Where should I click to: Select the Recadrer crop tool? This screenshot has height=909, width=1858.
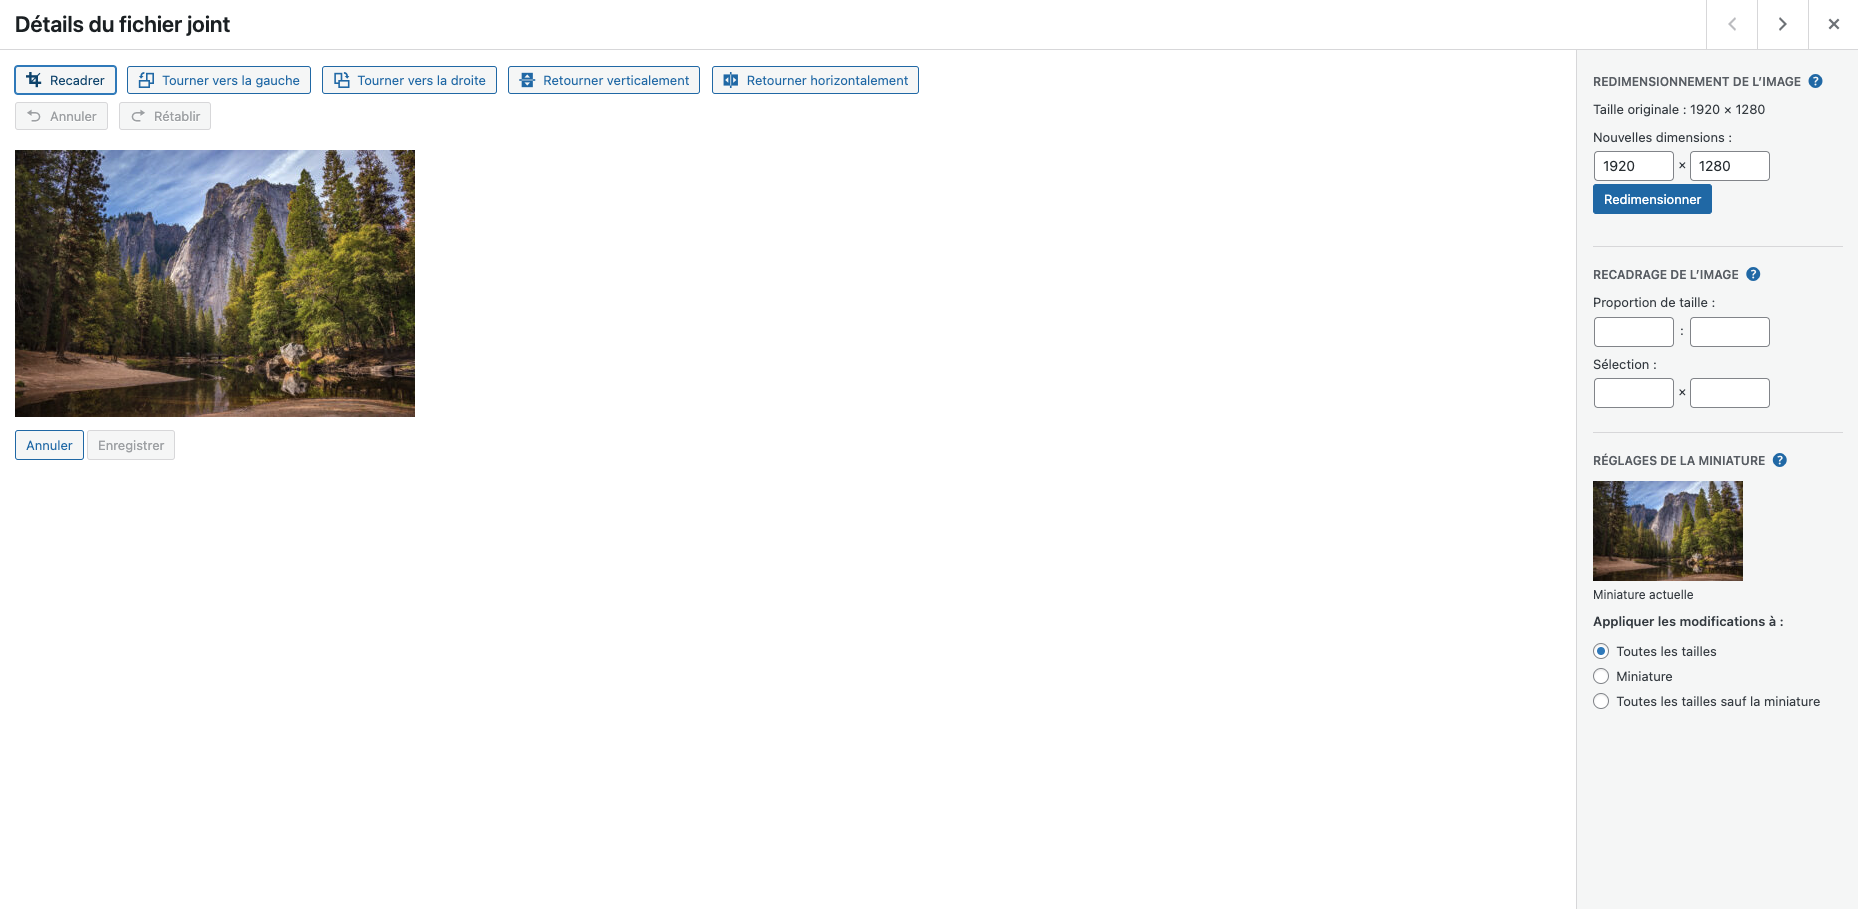tap(66, 80)
